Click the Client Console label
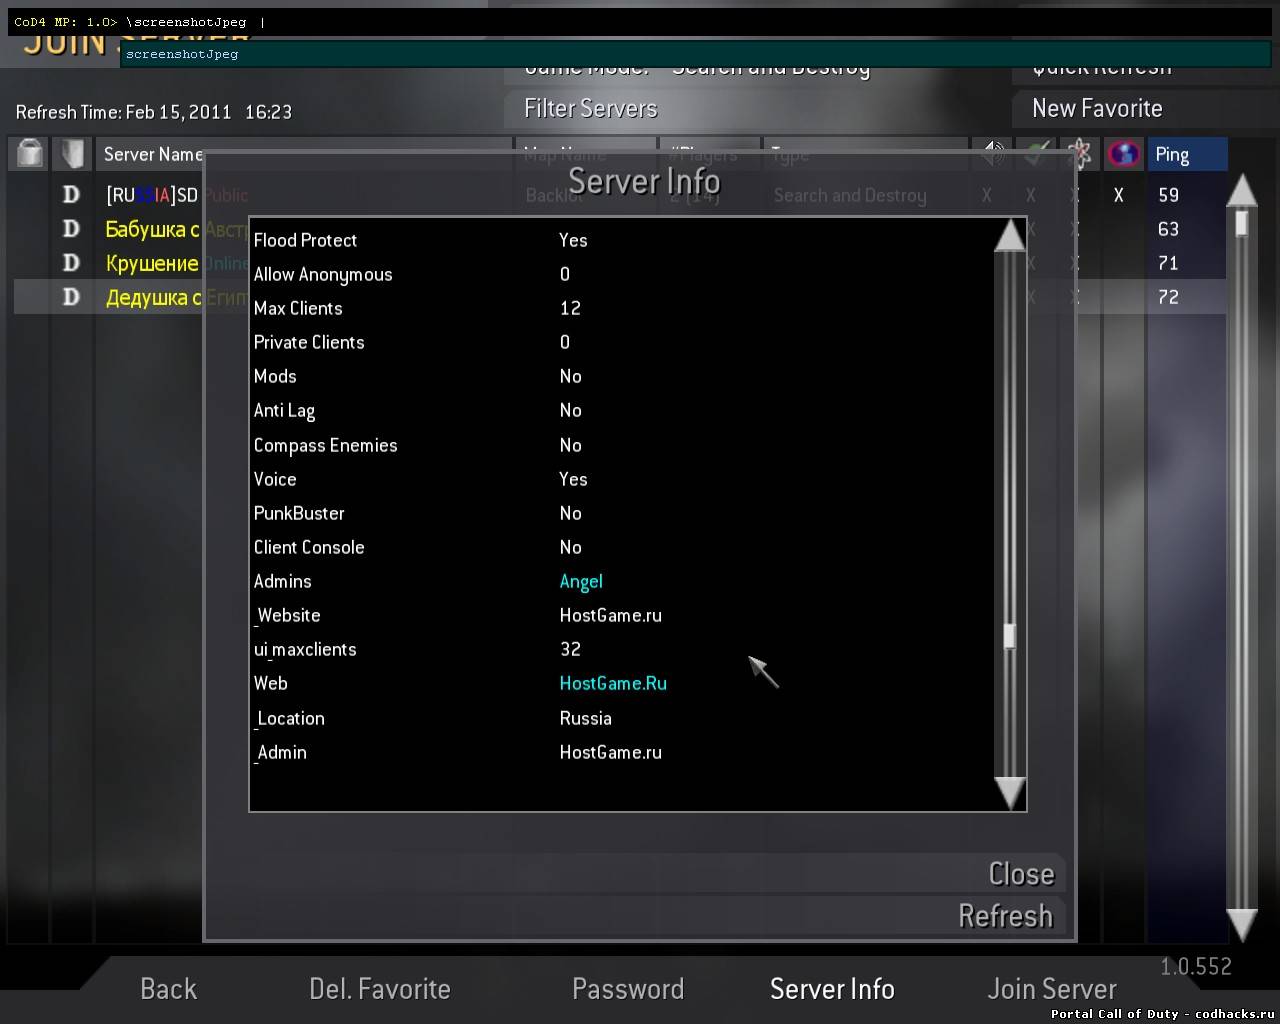The image size is (1280, 1024). pyautogui.click(x=309, y=547)
